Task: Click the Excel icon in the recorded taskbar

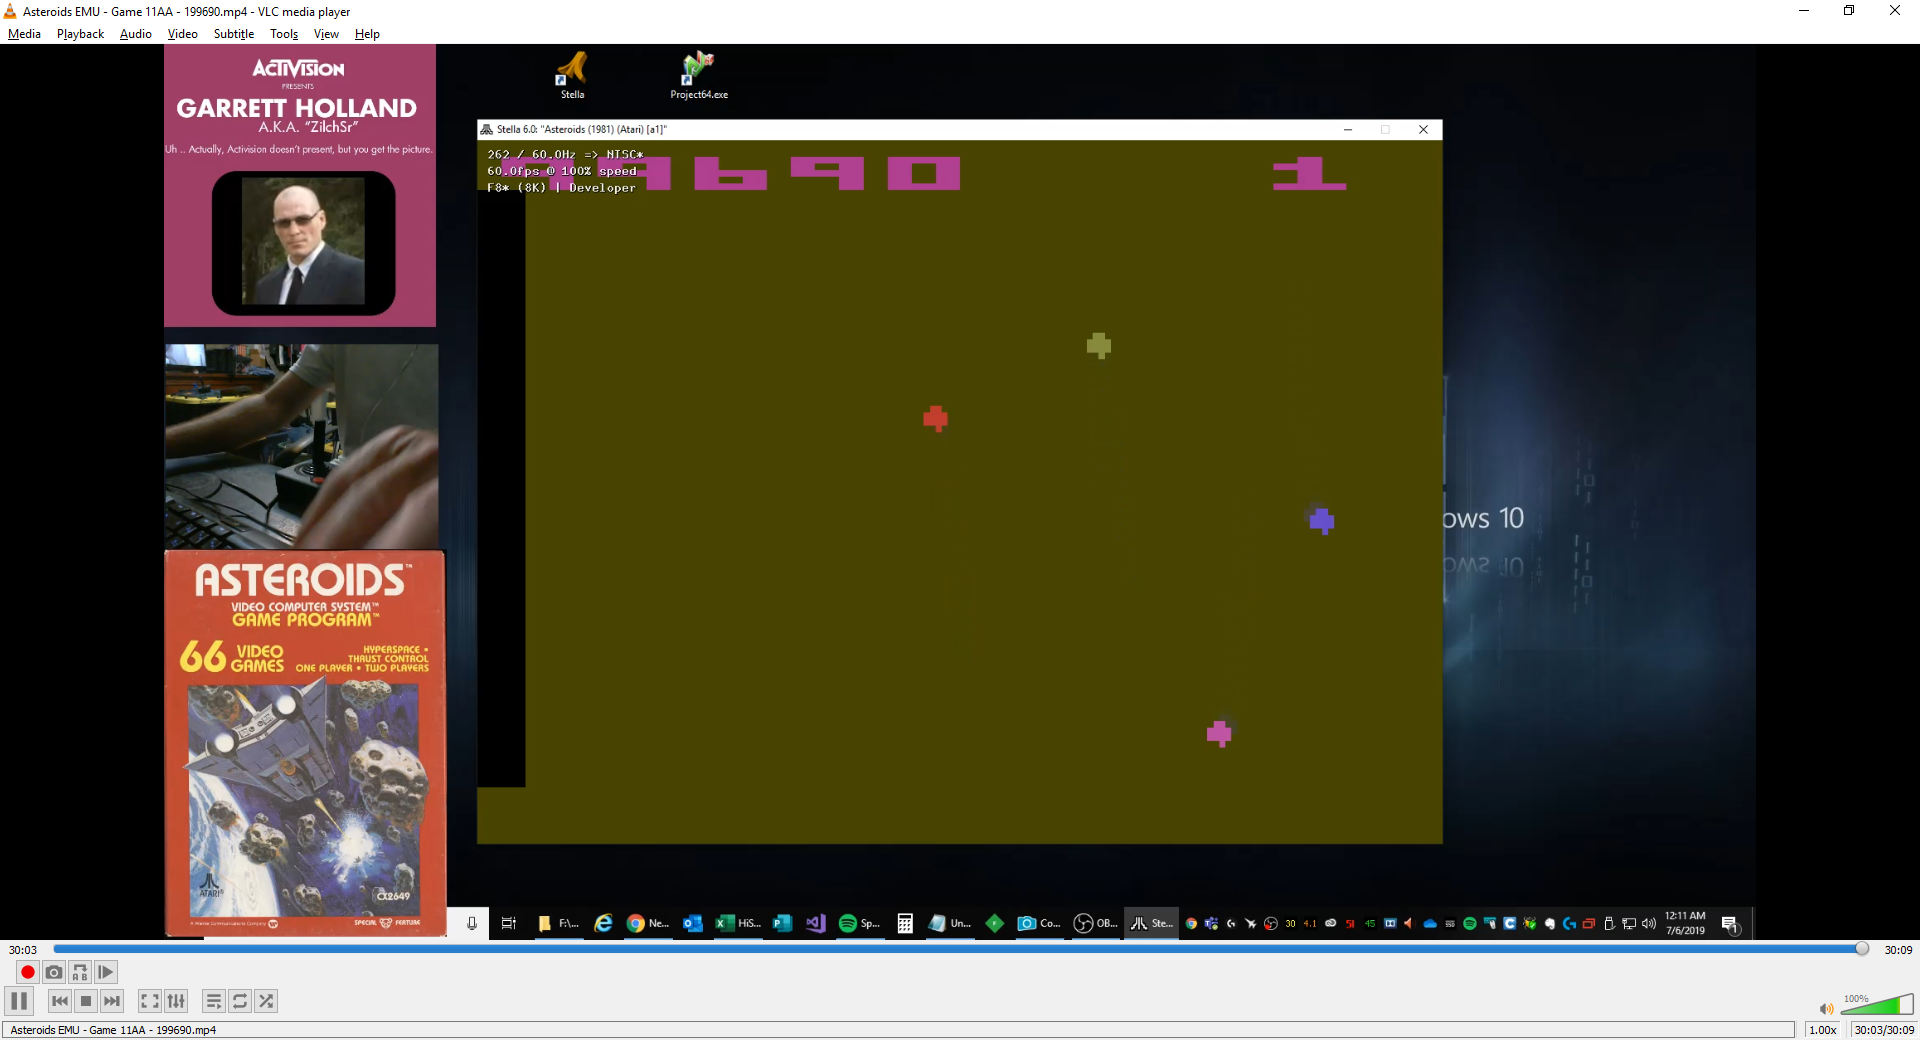Action: 725,923
